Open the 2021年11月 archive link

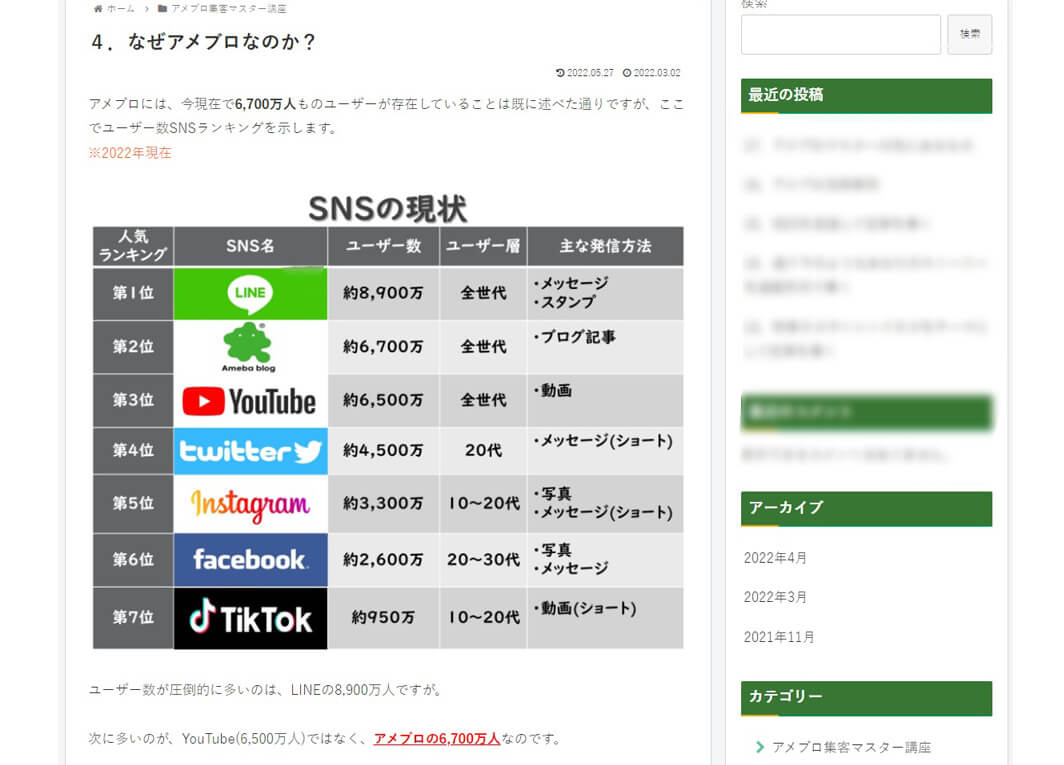click(779, 637)
